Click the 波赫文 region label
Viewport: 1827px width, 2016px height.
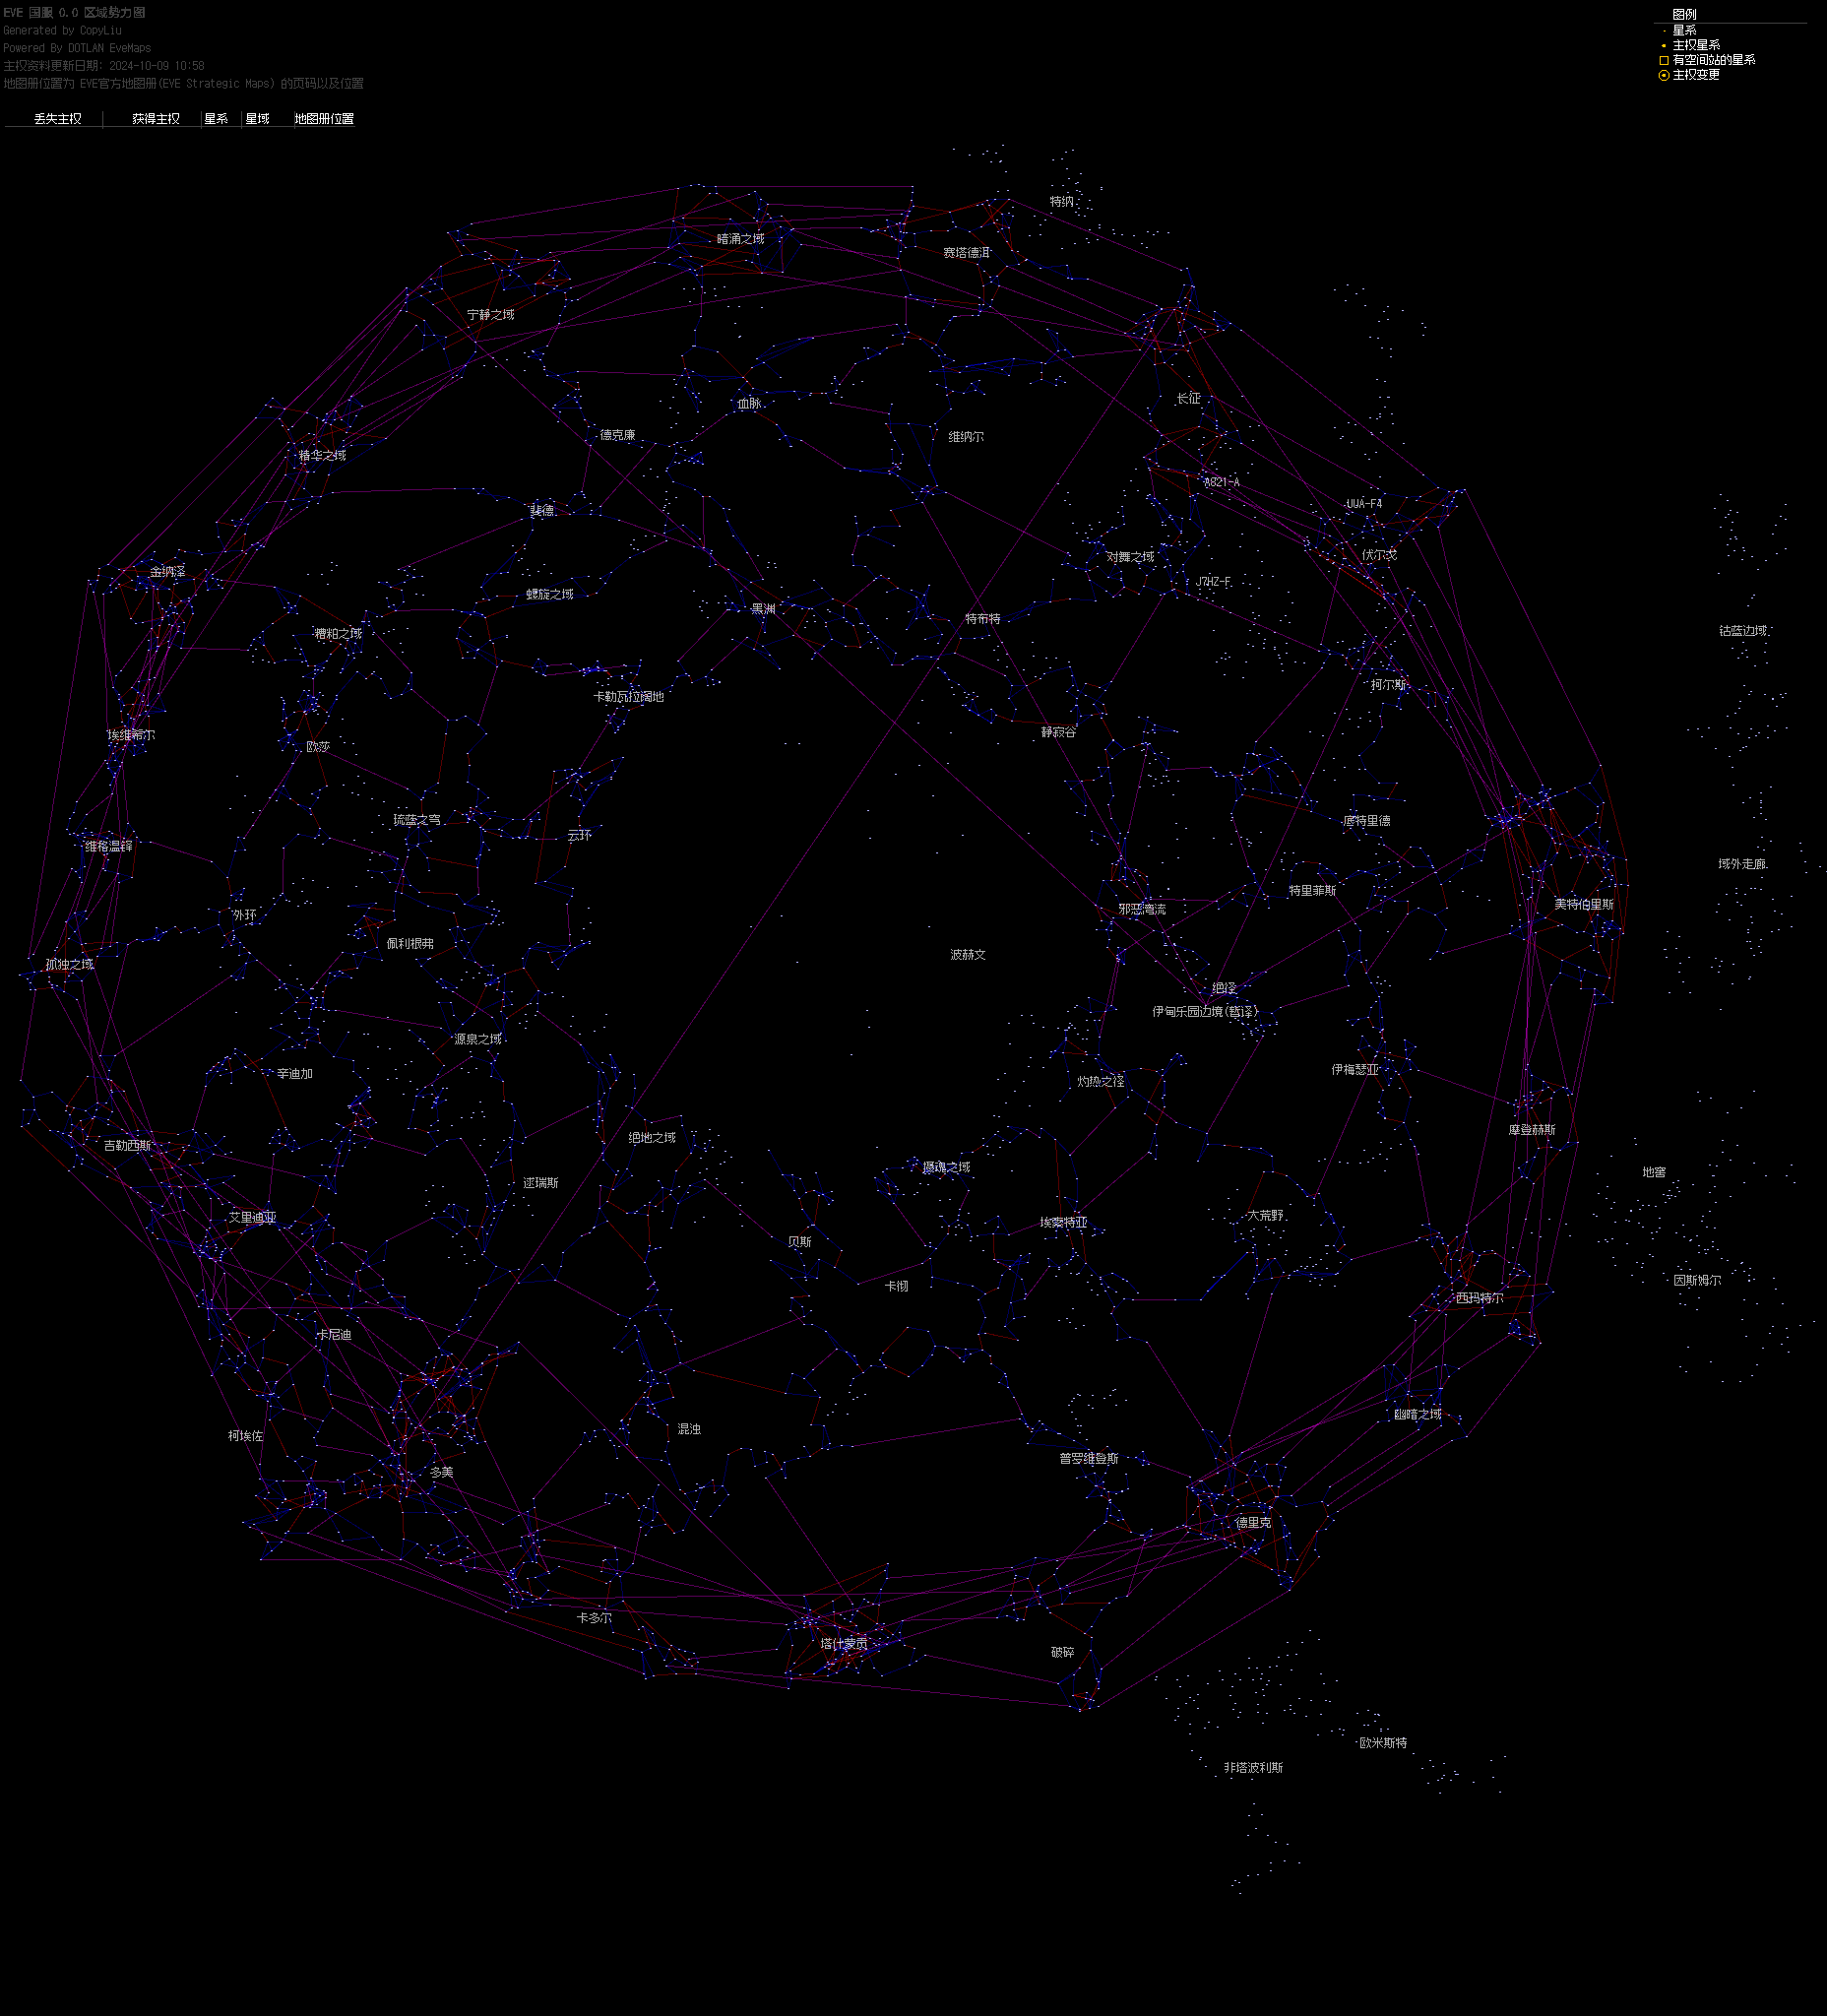pyautogui.click(x=968, y=955)
